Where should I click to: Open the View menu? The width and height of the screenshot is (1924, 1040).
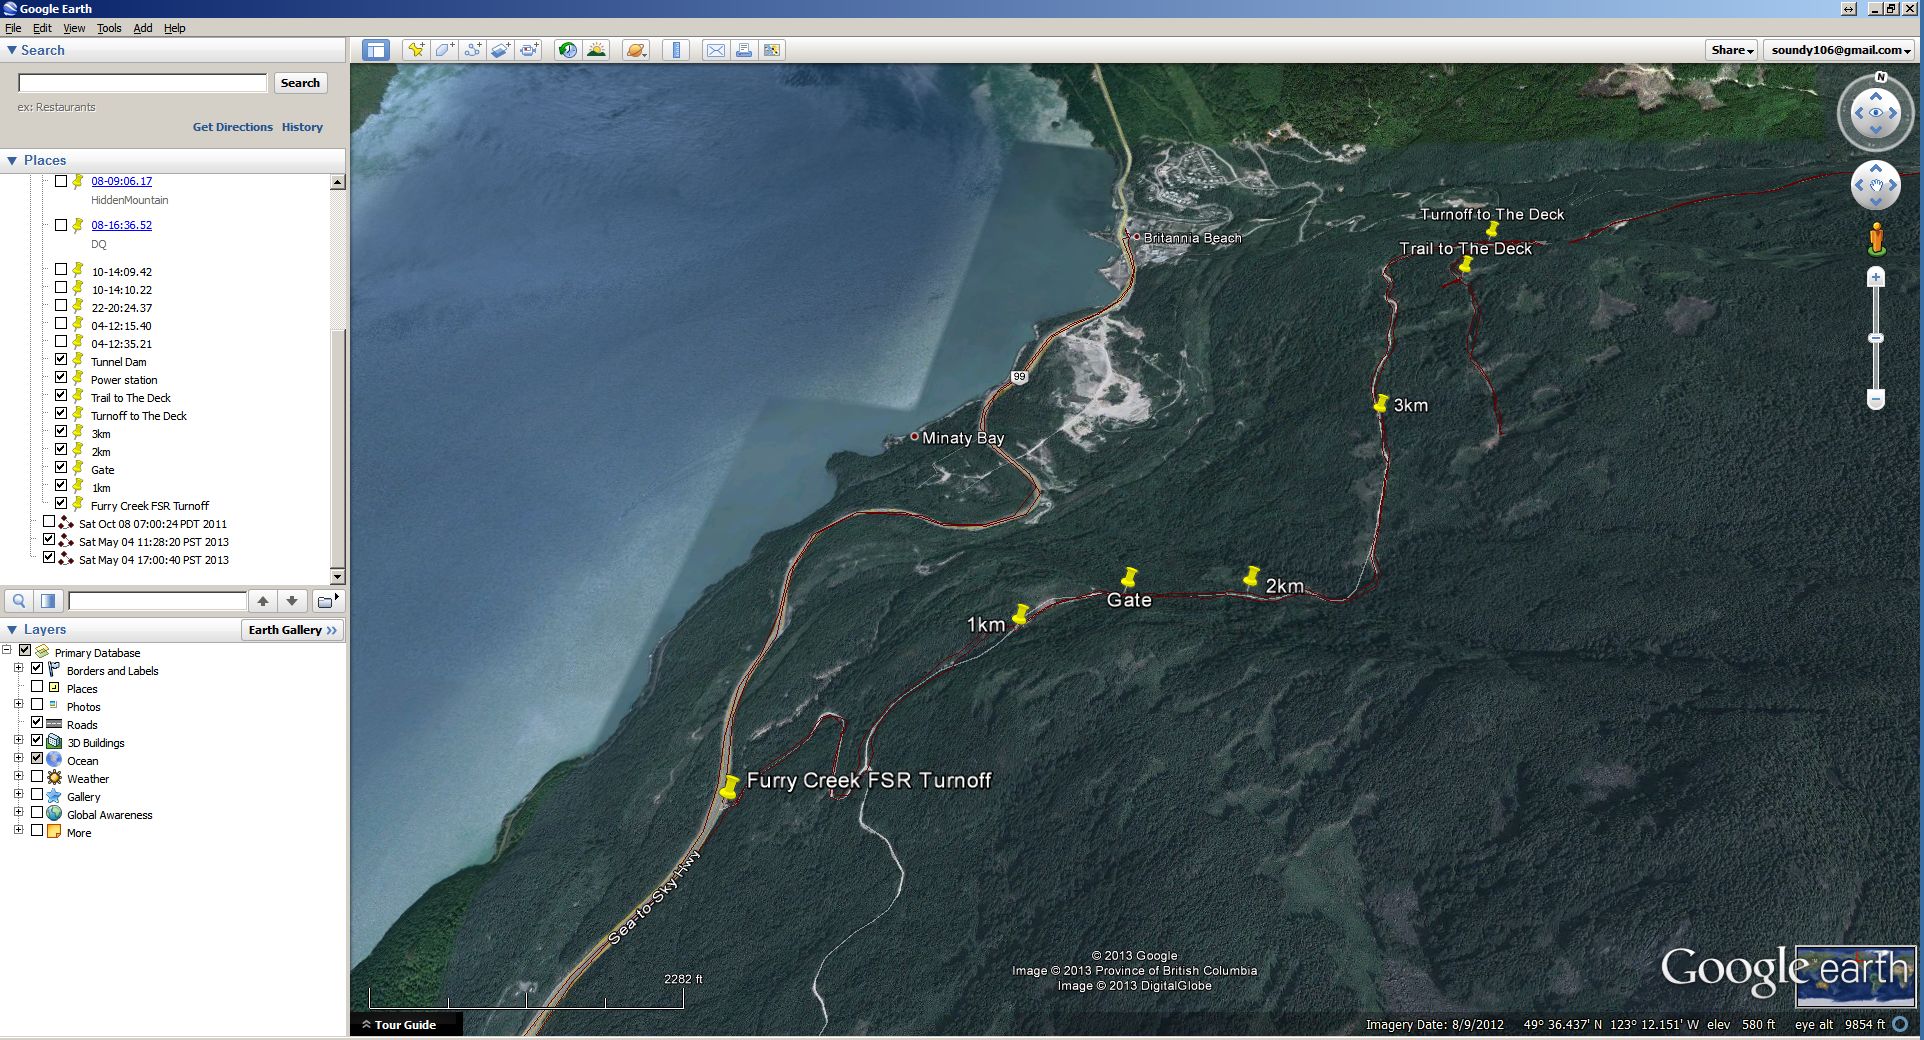pyautogui.click(x=74, y=28)
